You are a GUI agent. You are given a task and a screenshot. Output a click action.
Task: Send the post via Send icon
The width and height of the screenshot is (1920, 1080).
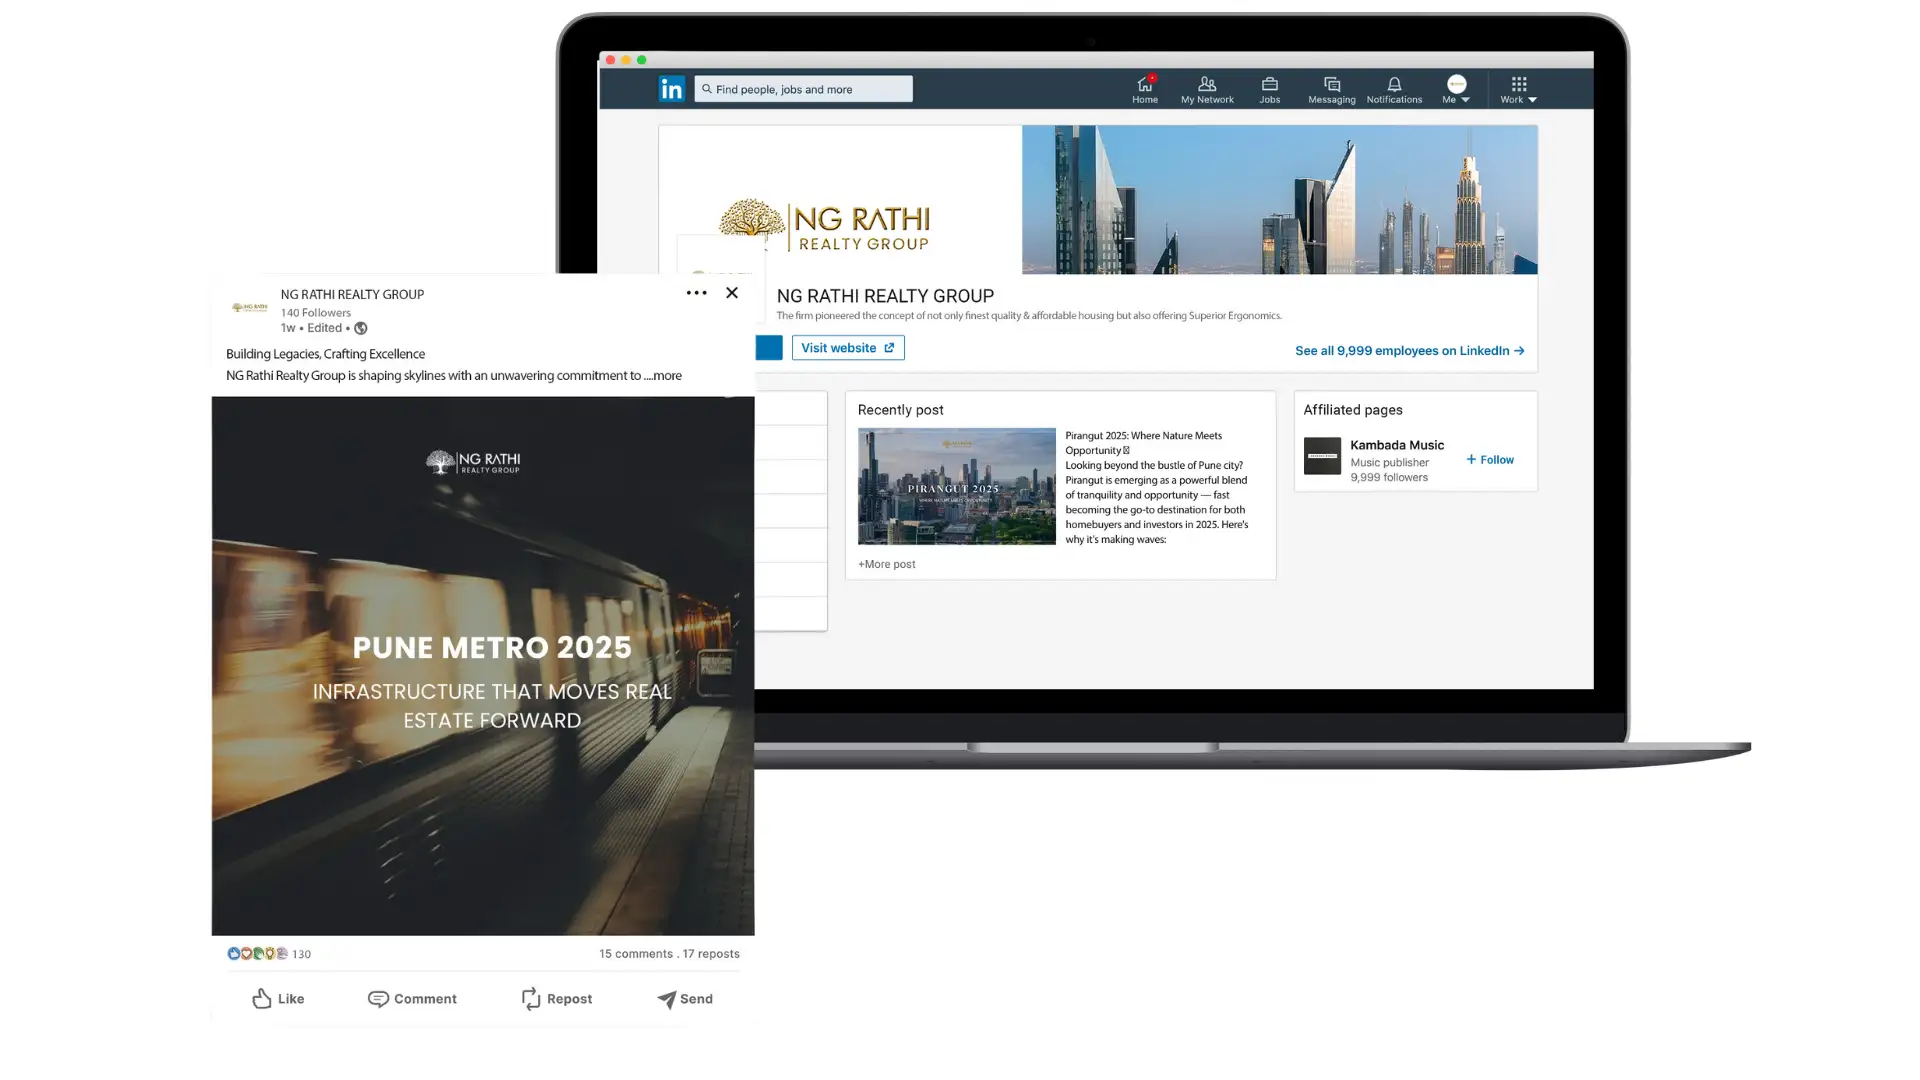click(685, 998)
